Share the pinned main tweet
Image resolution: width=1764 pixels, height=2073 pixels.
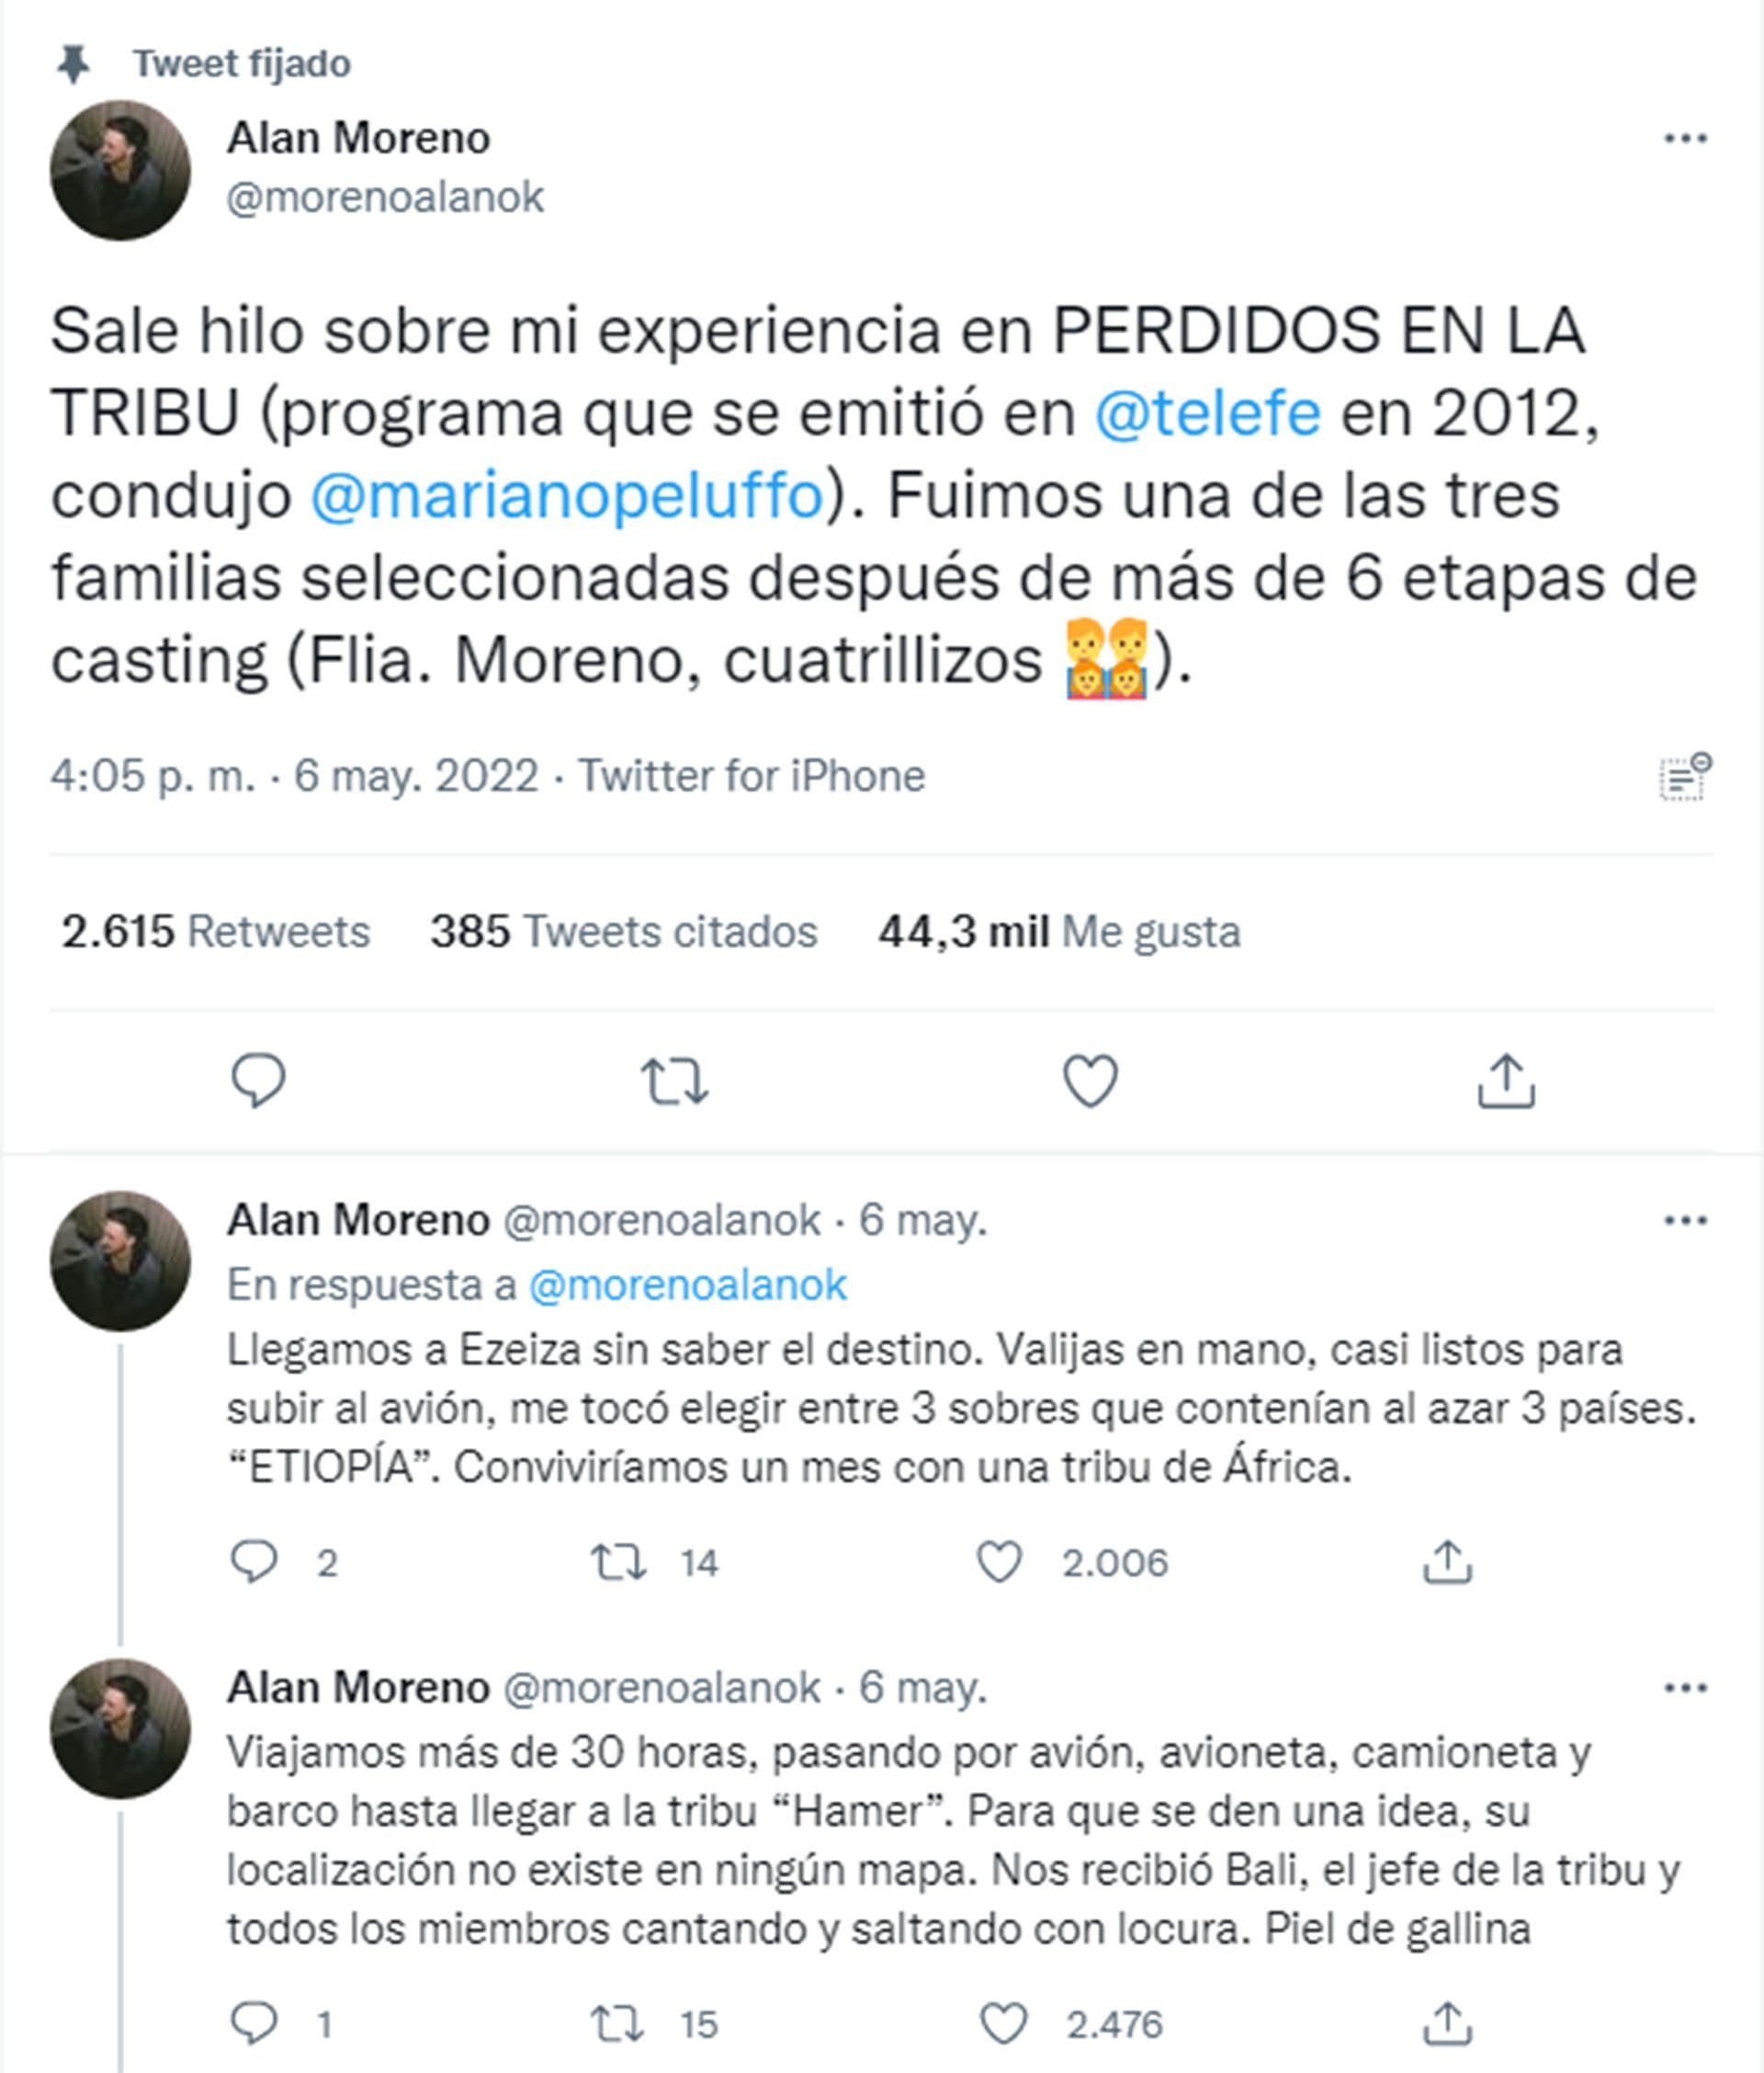(1505, 1081)
